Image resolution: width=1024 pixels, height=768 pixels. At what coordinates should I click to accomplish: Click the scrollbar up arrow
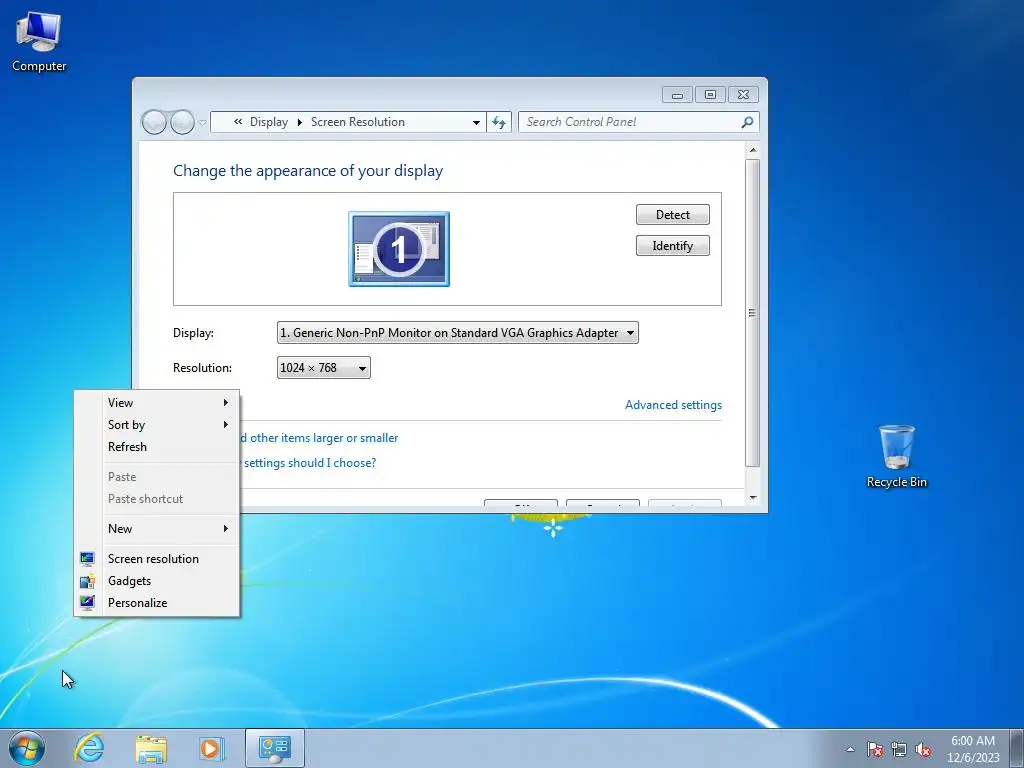pyautogui.click(x=752, y=150)
